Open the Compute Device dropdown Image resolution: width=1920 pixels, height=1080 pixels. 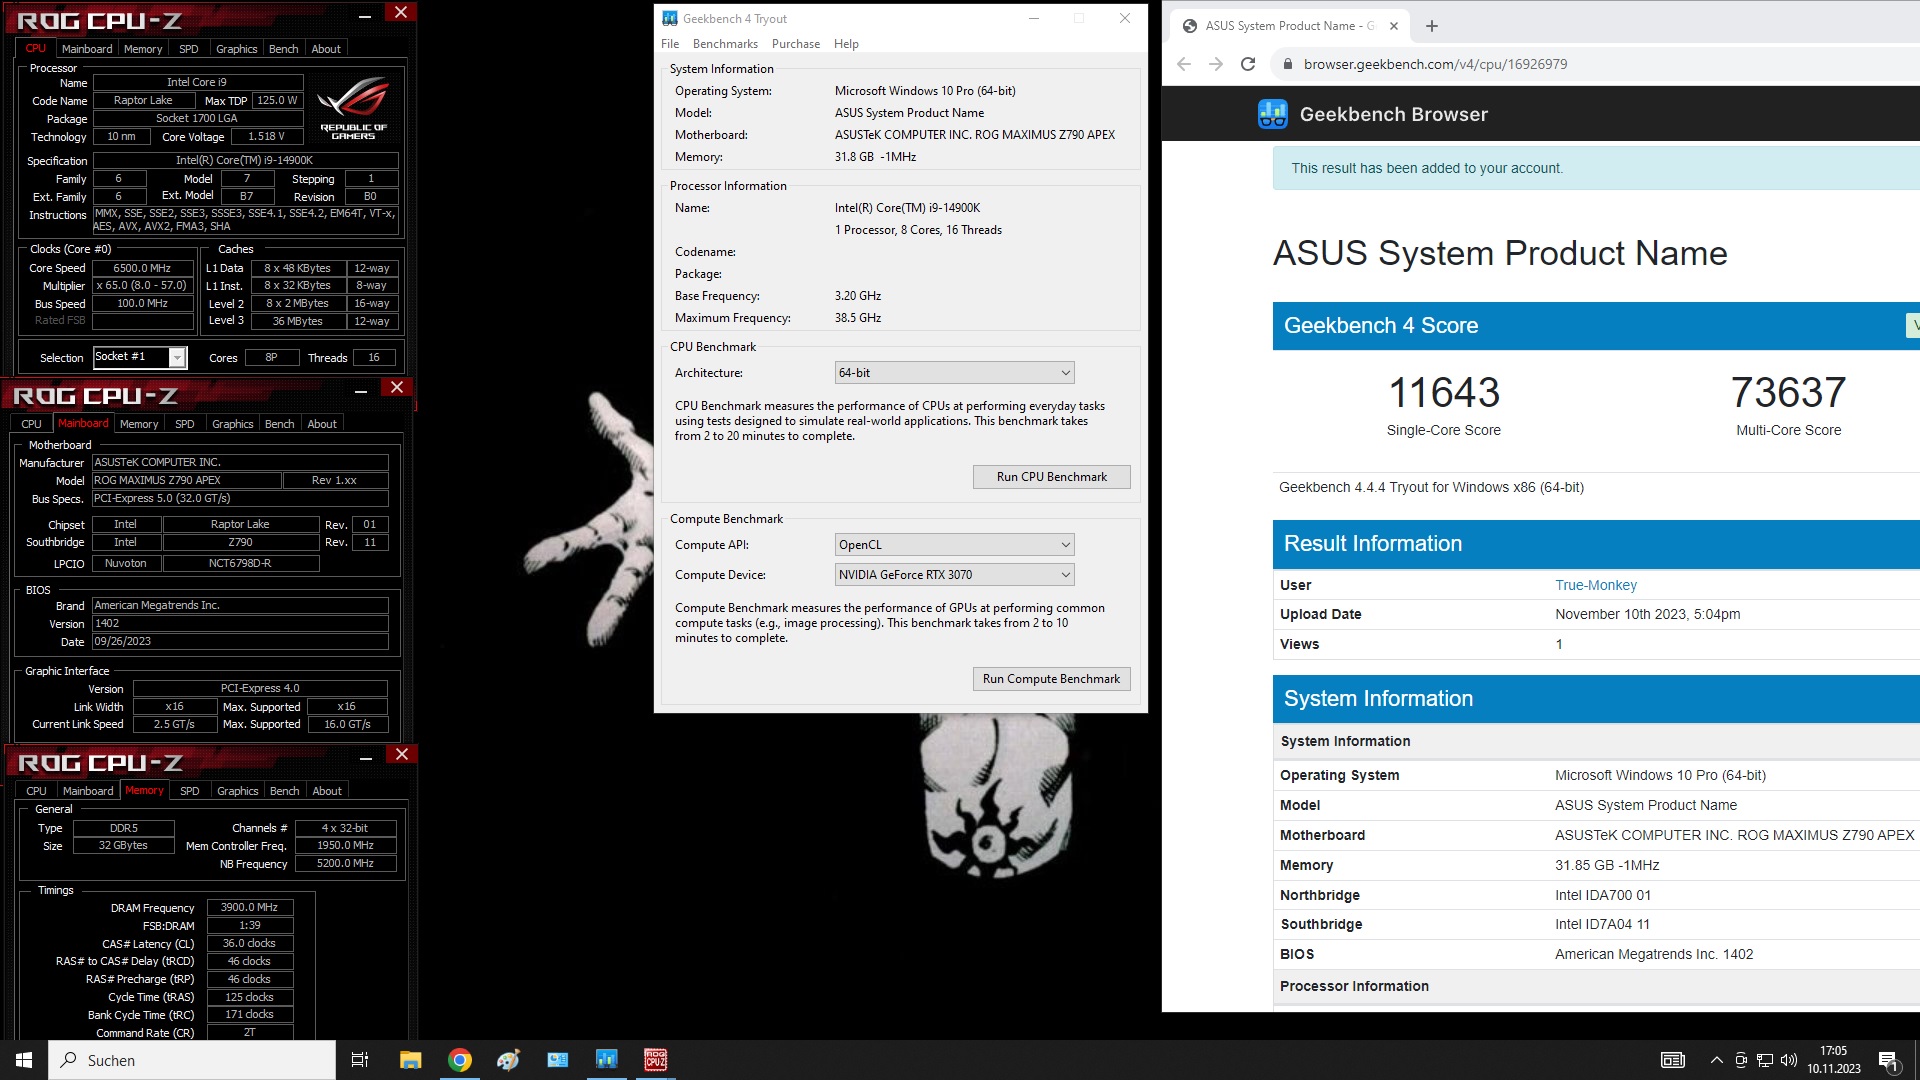pyautogui.click(x=955, y=575)
